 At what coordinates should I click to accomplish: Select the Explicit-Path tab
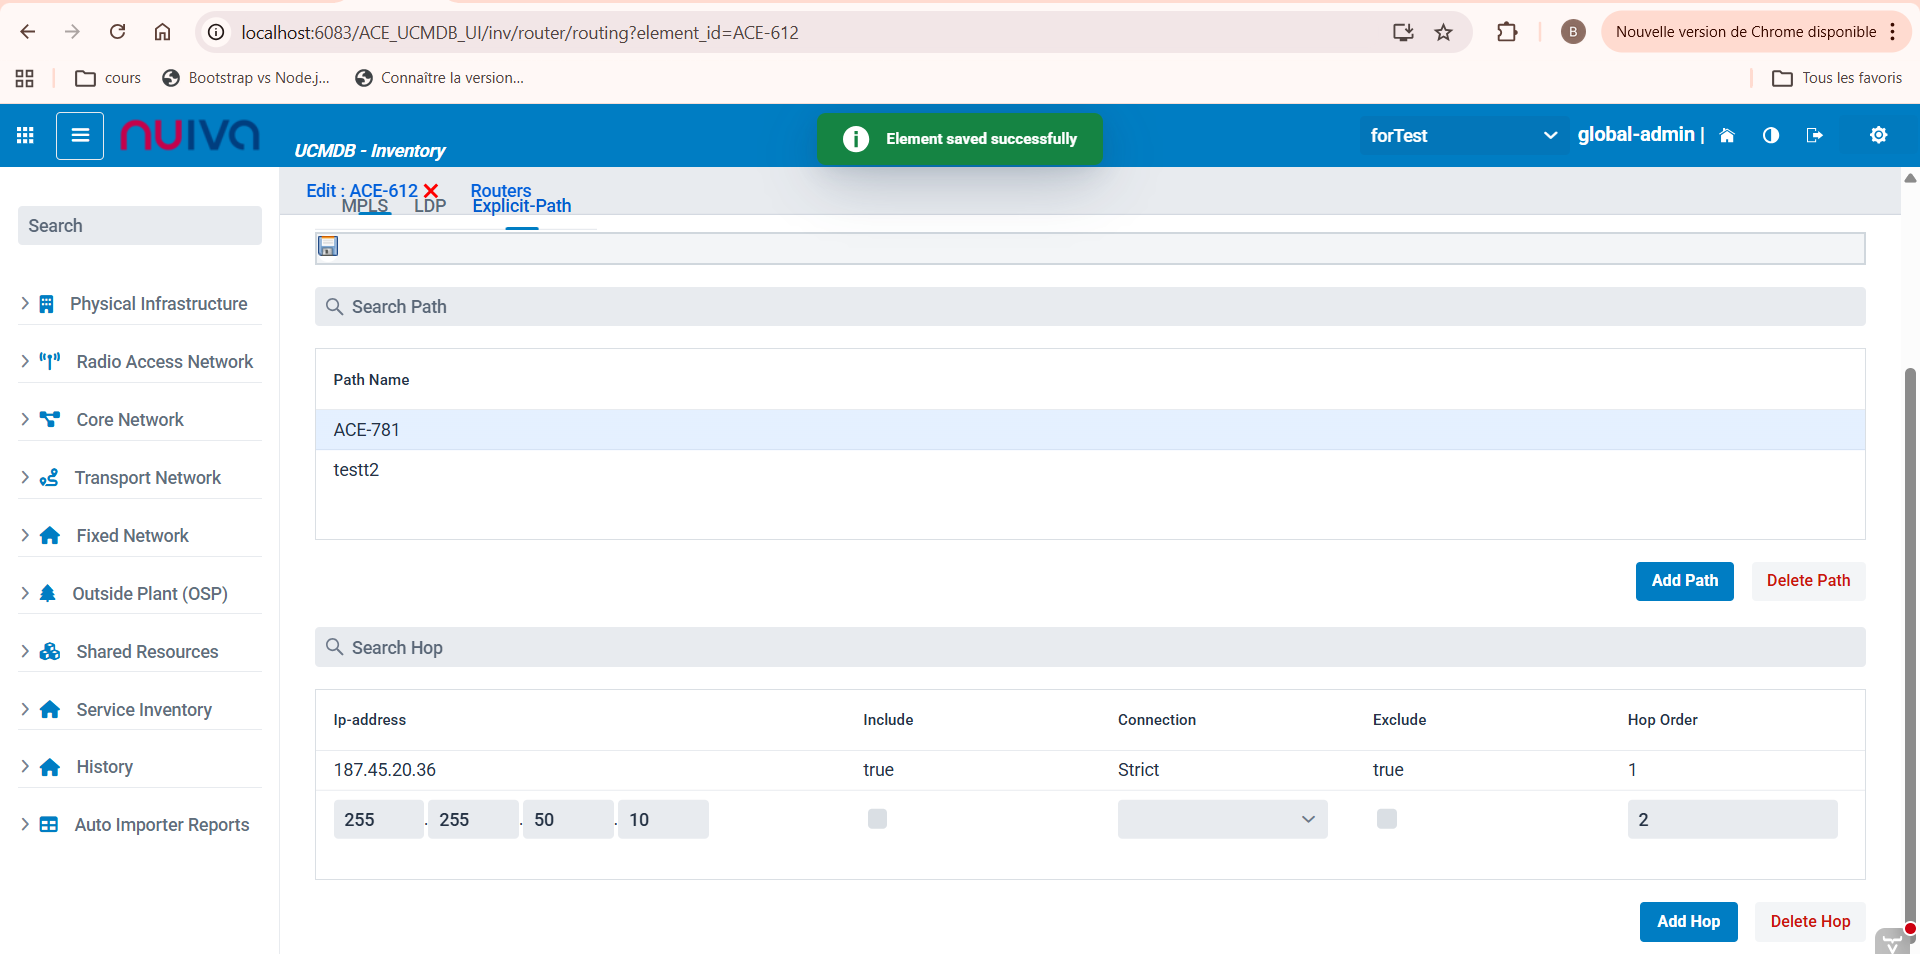[x=522, y=207]
